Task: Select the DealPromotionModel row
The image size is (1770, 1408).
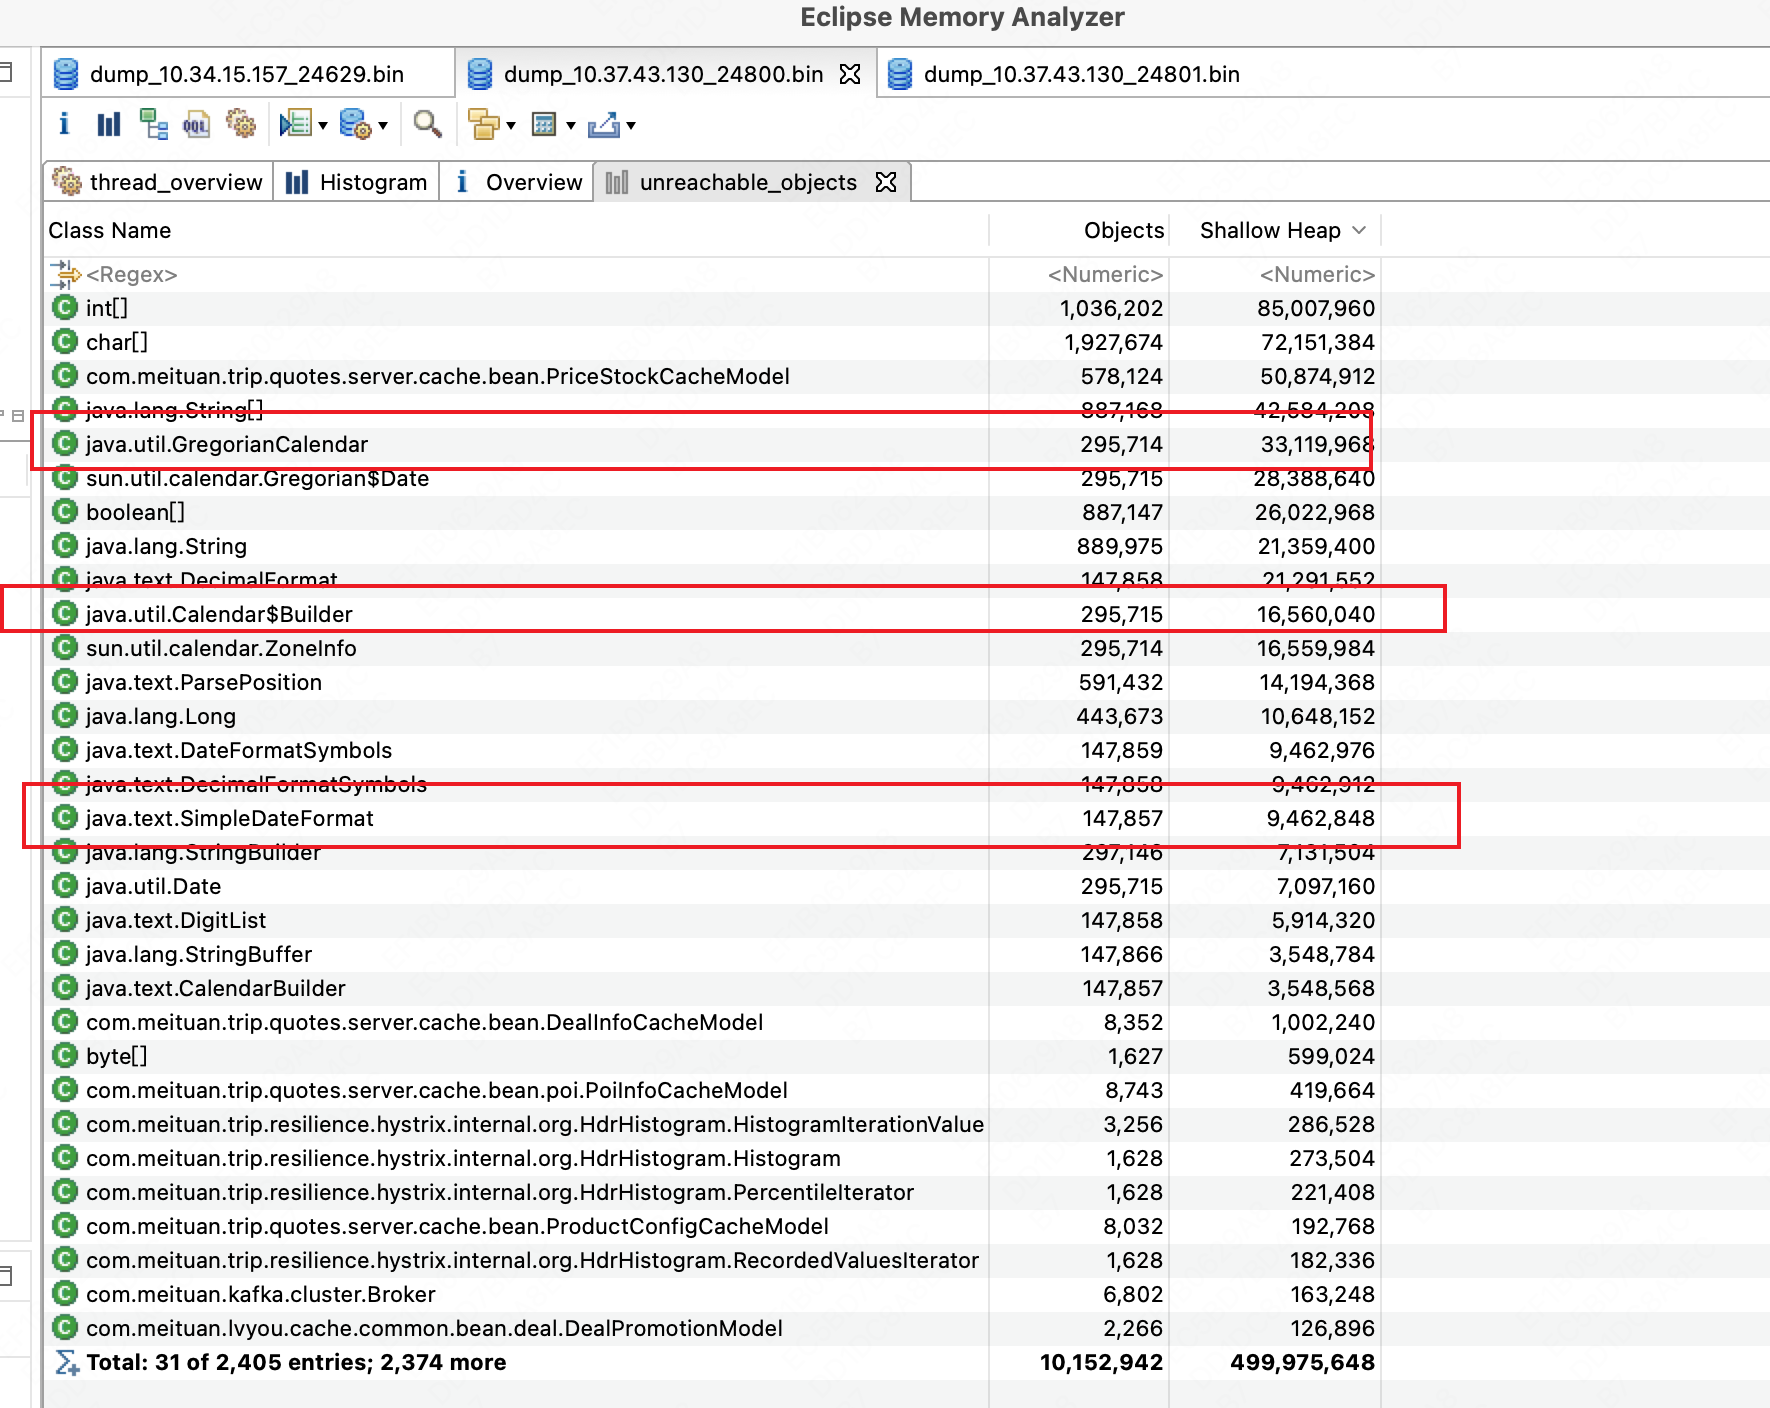Action: pos(713,1328)
